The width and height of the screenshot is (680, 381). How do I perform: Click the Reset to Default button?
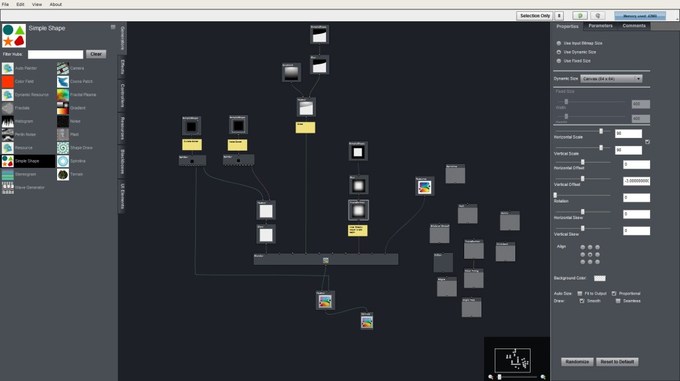tap(617, 361)
